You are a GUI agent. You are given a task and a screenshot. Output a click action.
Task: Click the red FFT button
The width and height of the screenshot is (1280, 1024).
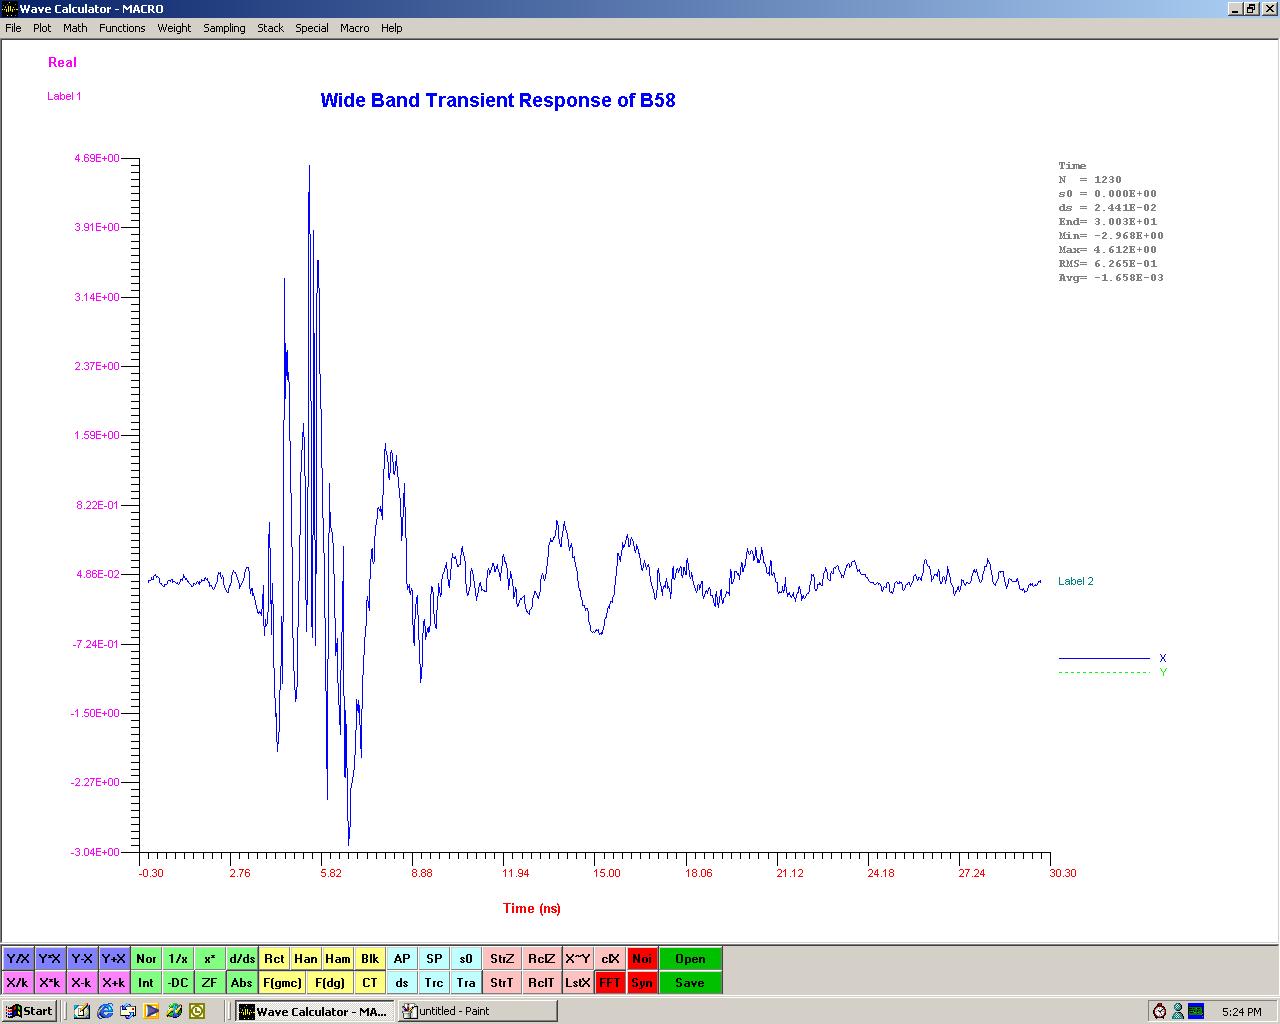coord(610,983)
